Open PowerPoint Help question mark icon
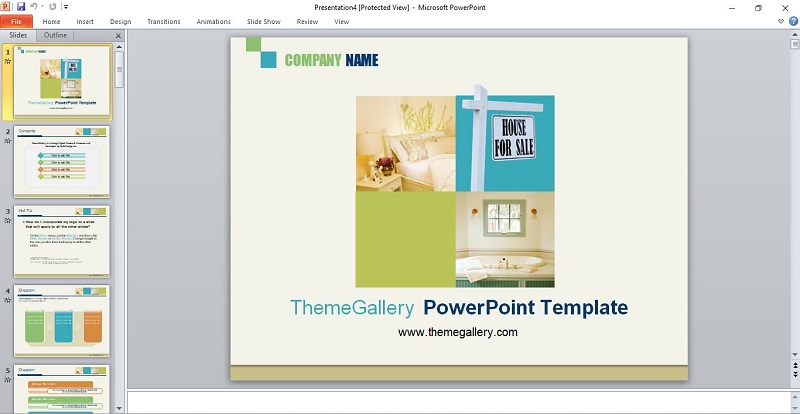Screen dimensions: 800x414 pos(793,21)
